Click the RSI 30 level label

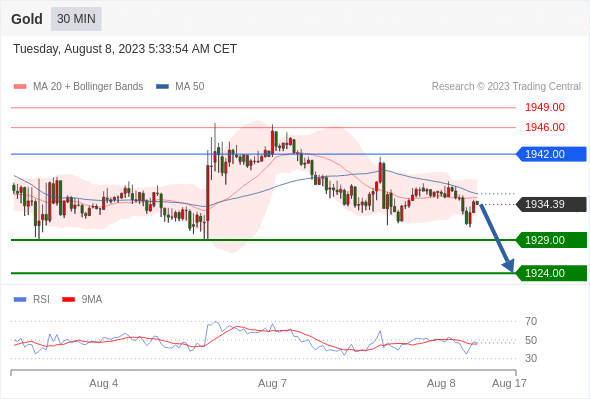(x=531, y=358)
